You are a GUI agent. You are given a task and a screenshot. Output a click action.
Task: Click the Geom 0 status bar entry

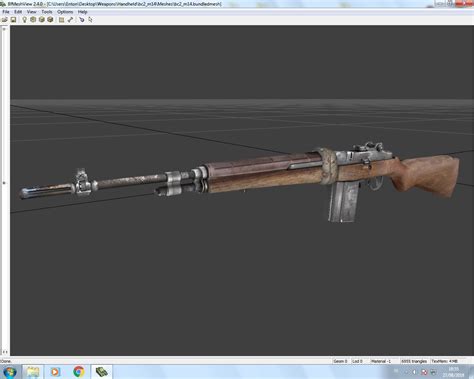click(340, 361)
